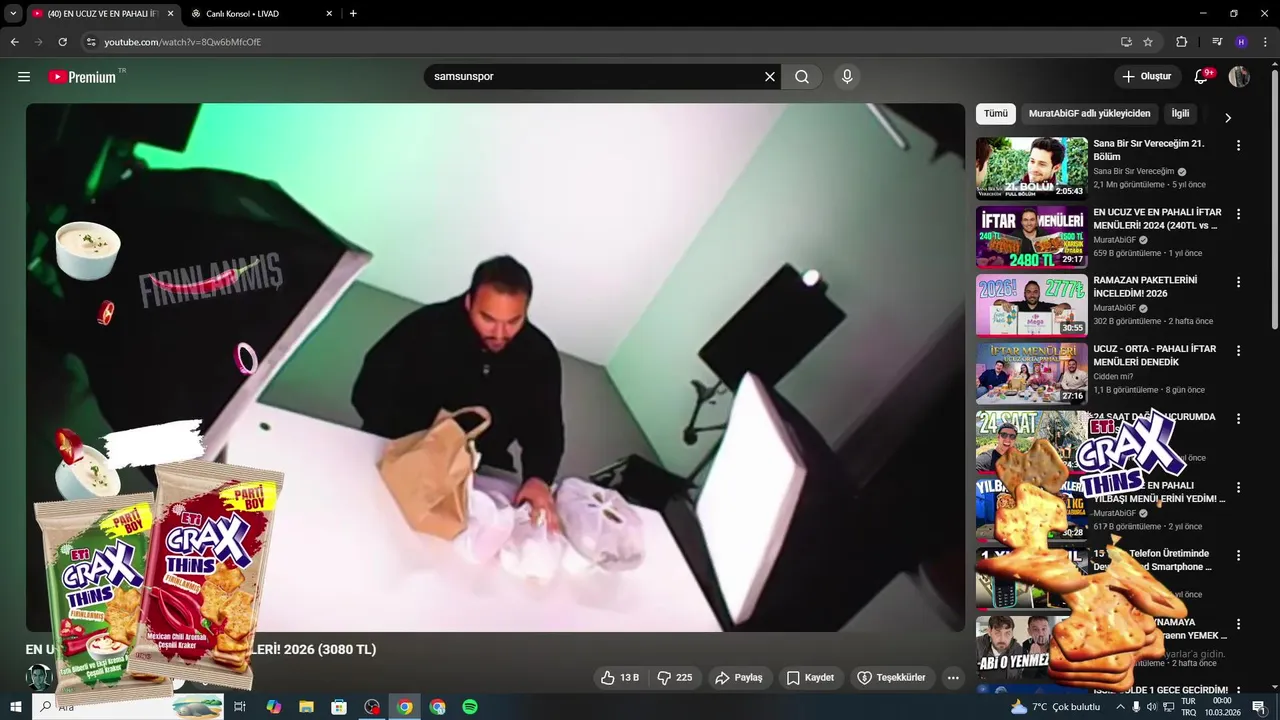Open a new browser tab
Screen dimensions: 1280x720
click(353, 14)
